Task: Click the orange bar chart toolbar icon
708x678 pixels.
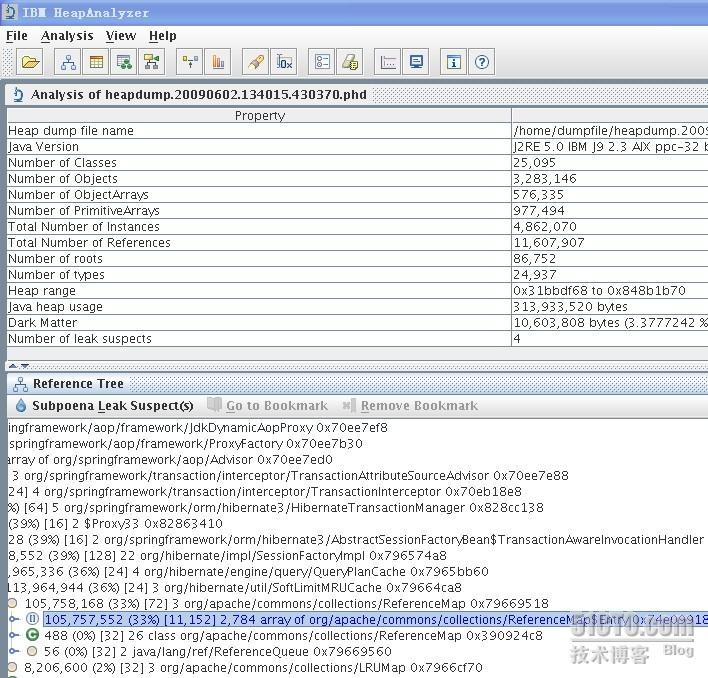Action: pos(218,62)
